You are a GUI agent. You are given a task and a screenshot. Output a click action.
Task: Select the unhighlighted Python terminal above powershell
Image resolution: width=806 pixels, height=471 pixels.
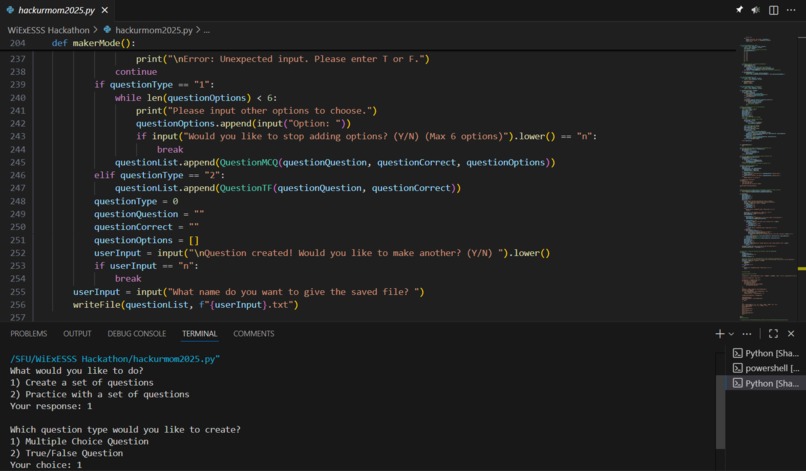(765, 353)
